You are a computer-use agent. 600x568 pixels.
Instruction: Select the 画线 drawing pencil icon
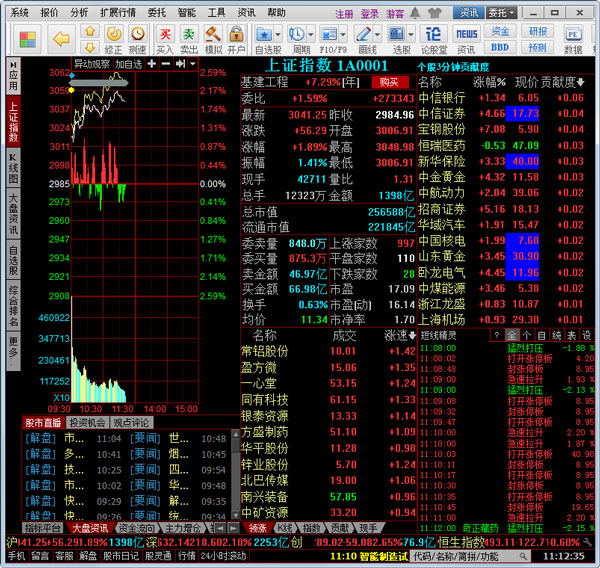363,34
